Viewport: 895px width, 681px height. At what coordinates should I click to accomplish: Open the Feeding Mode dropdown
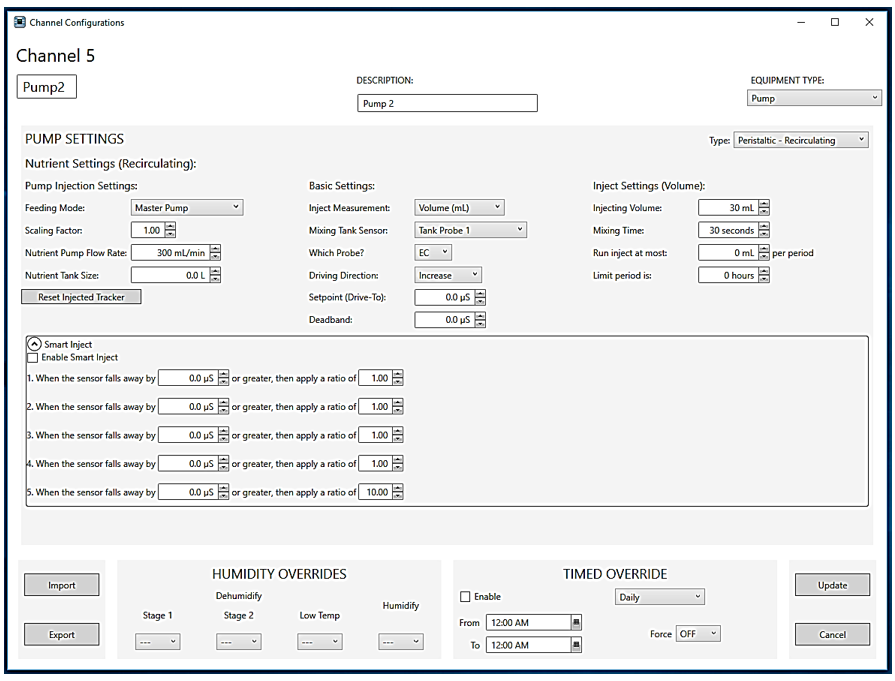[187, 208]
